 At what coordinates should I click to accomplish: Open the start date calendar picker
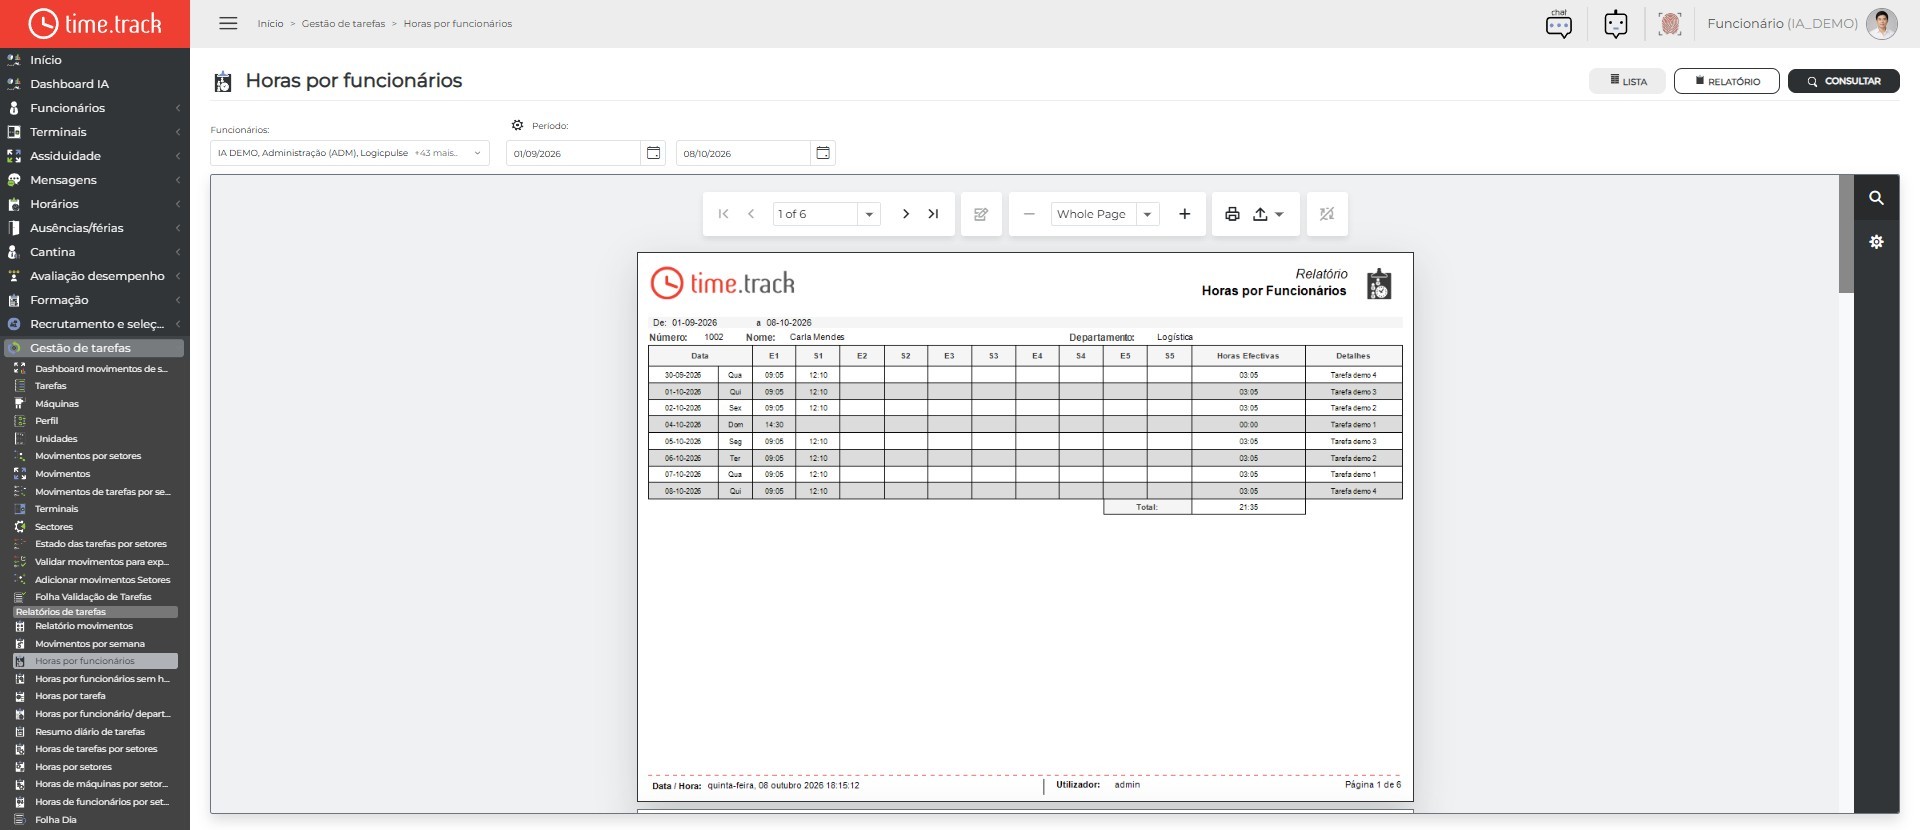pyautogui.click(x=653, y=153)
